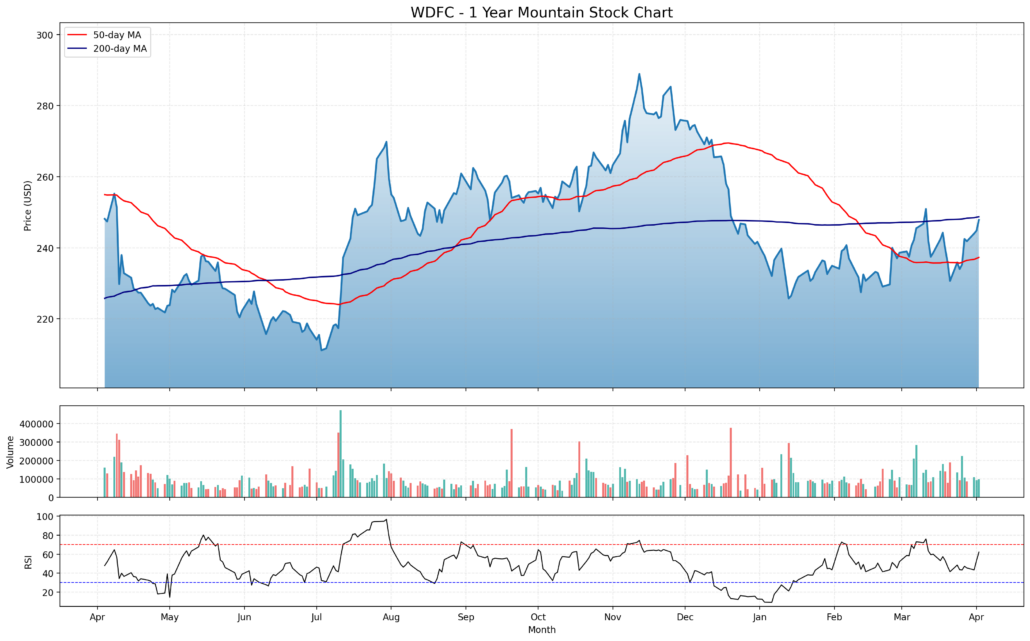Select the 200000 volume tick label
The image size is (1030, 641).
pyautogui.click(x=36, y=460)
